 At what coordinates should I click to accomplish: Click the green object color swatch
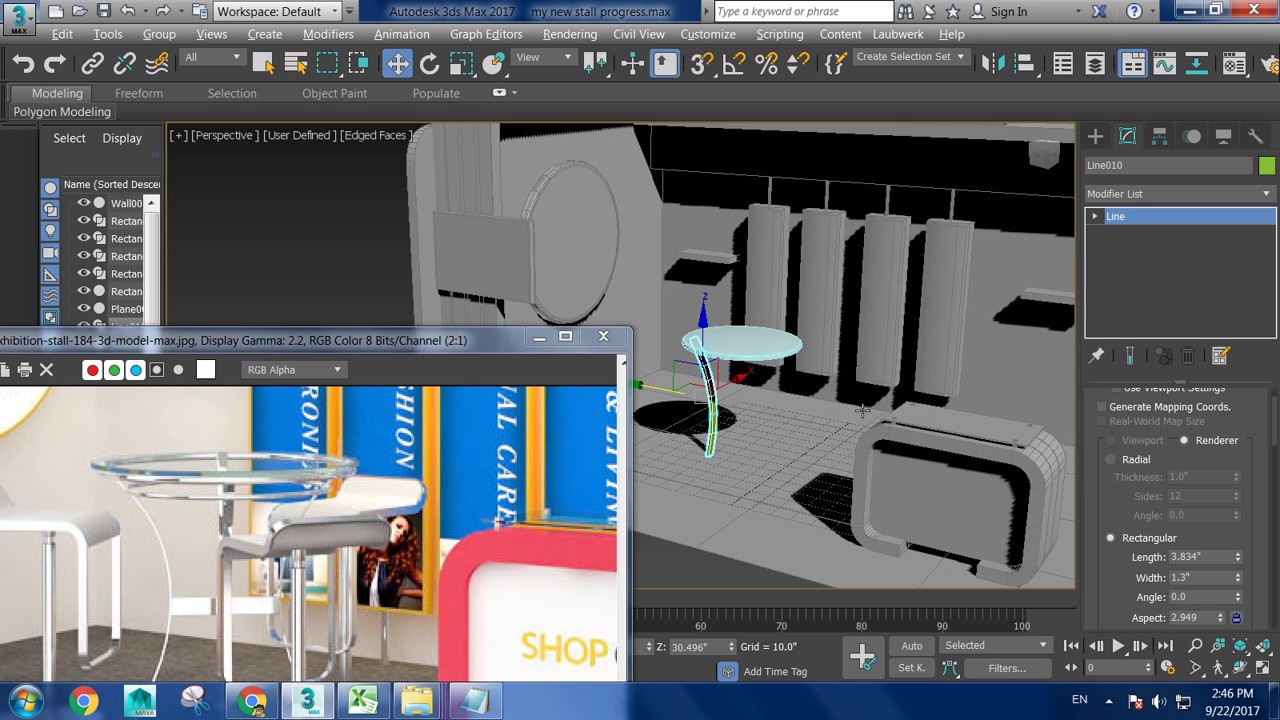point(1267,166)
